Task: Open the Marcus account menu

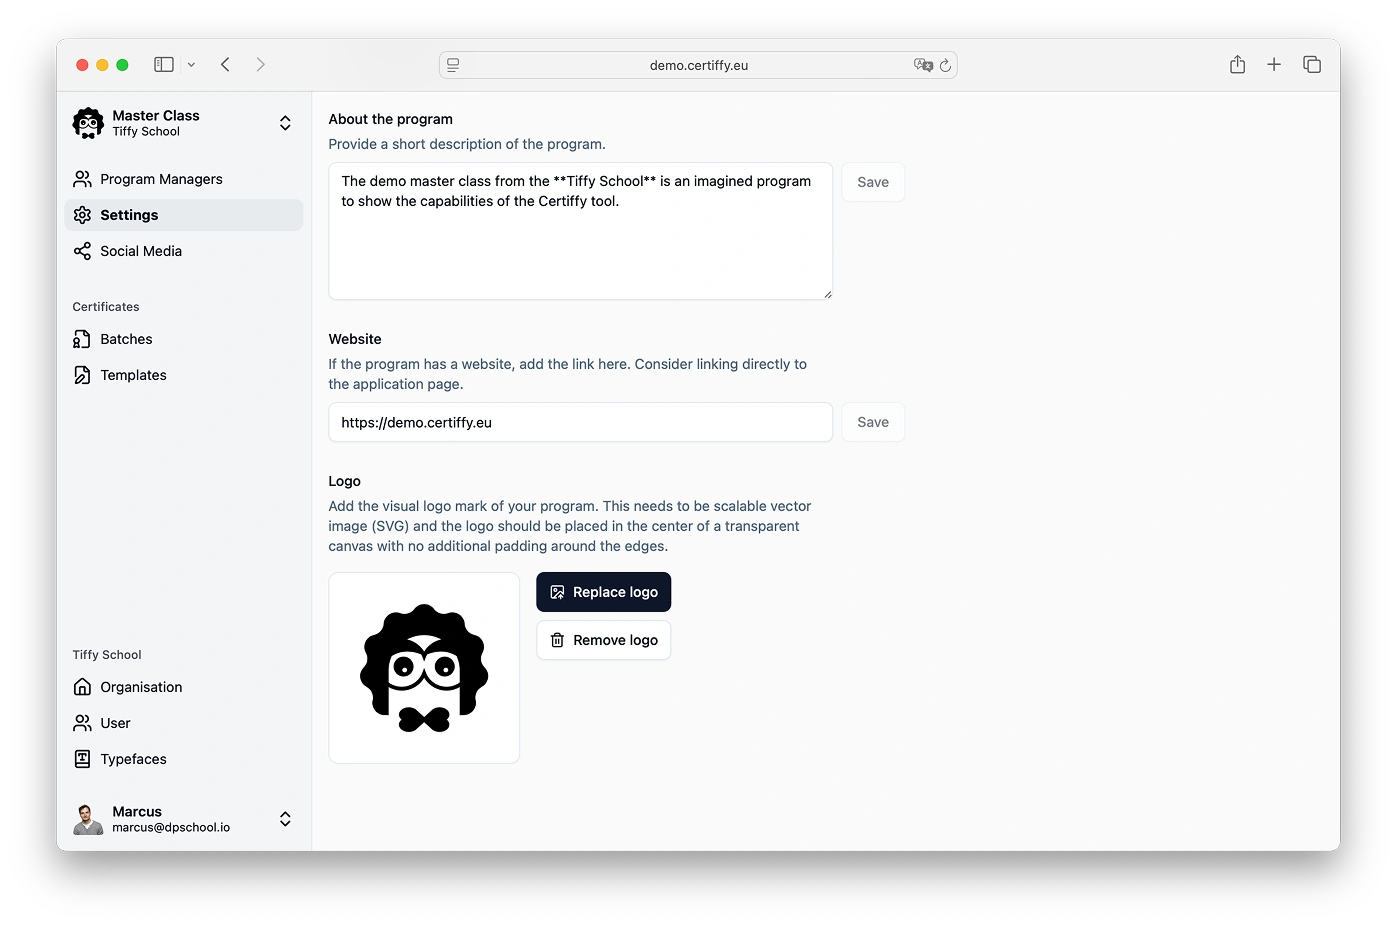Action: click(285, 818)
